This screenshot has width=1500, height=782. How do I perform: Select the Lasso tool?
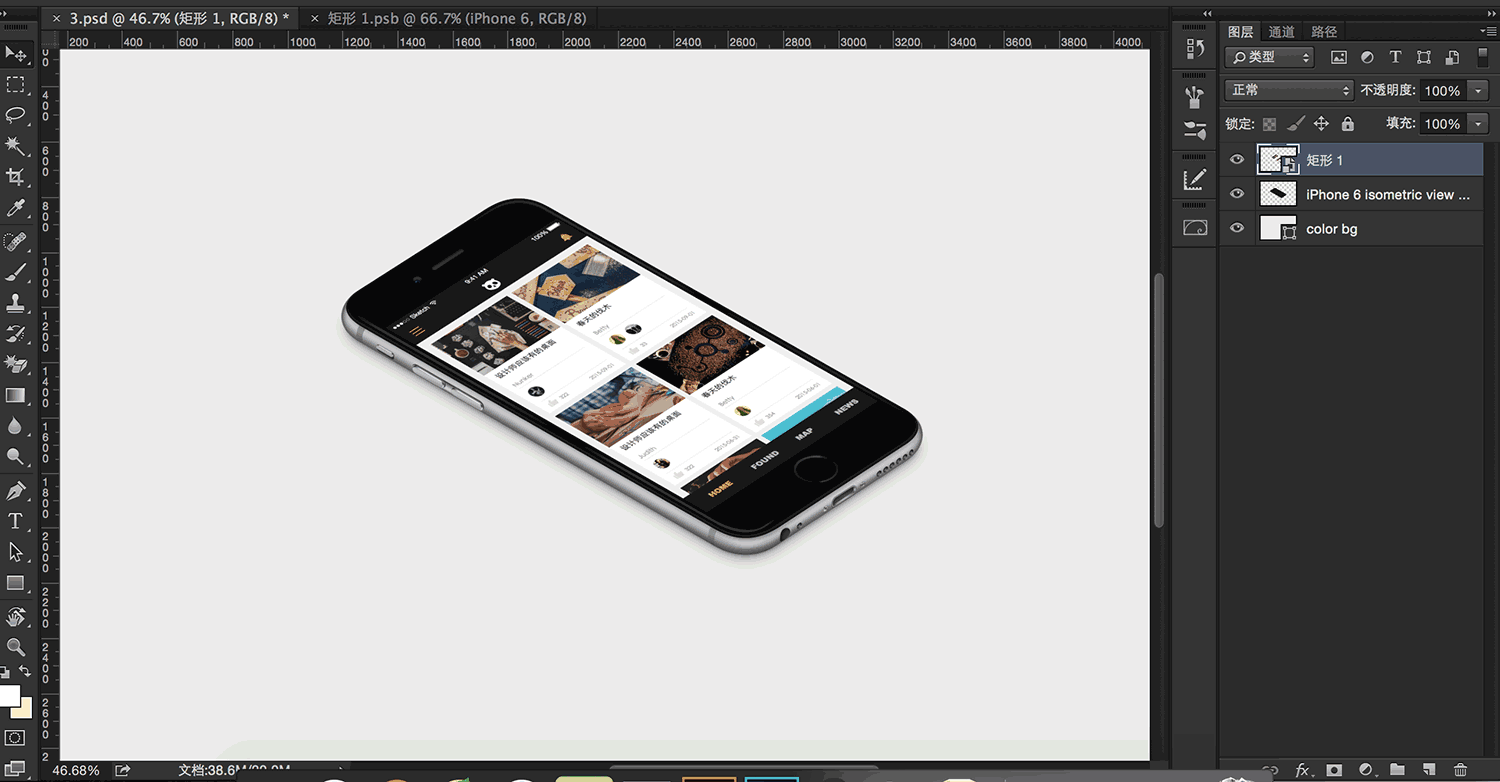click(16, 115)
